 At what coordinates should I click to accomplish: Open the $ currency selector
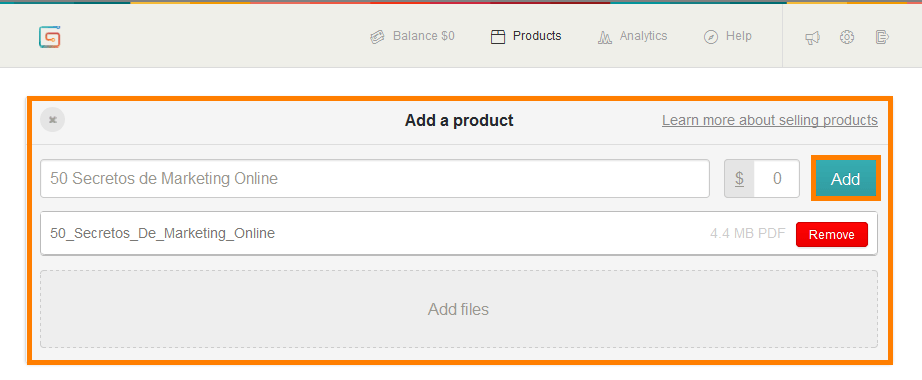[739, 178]
